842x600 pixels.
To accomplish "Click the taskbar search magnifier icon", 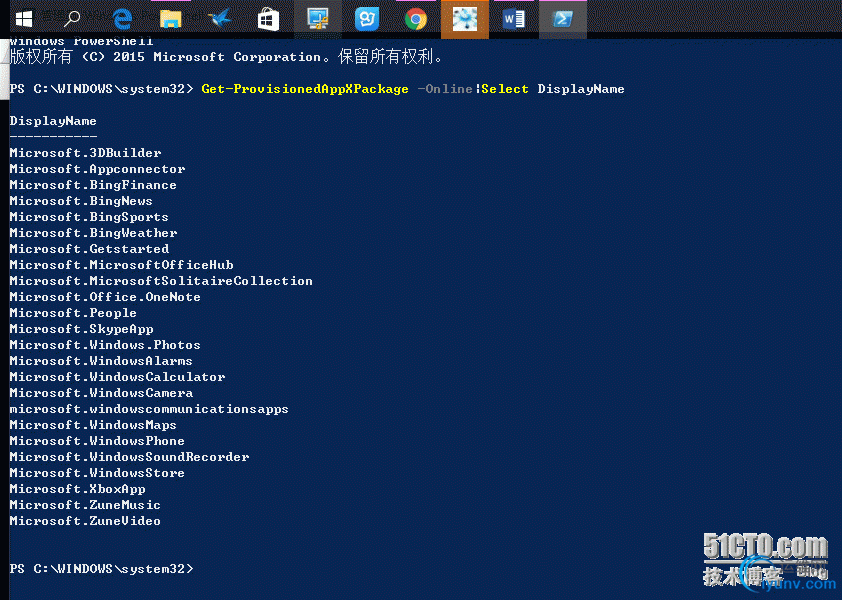I will point(71,19).
